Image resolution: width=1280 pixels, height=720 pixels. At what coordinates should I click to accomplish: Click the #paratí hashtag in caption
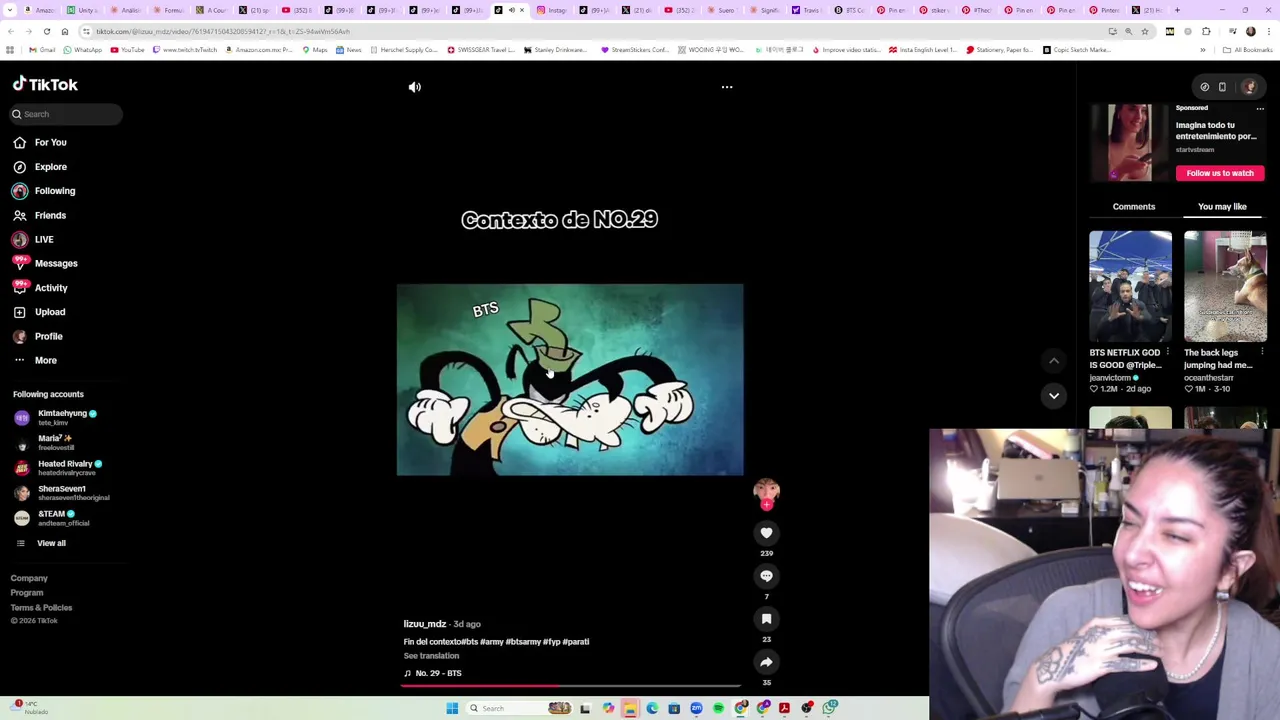[576, 642]
